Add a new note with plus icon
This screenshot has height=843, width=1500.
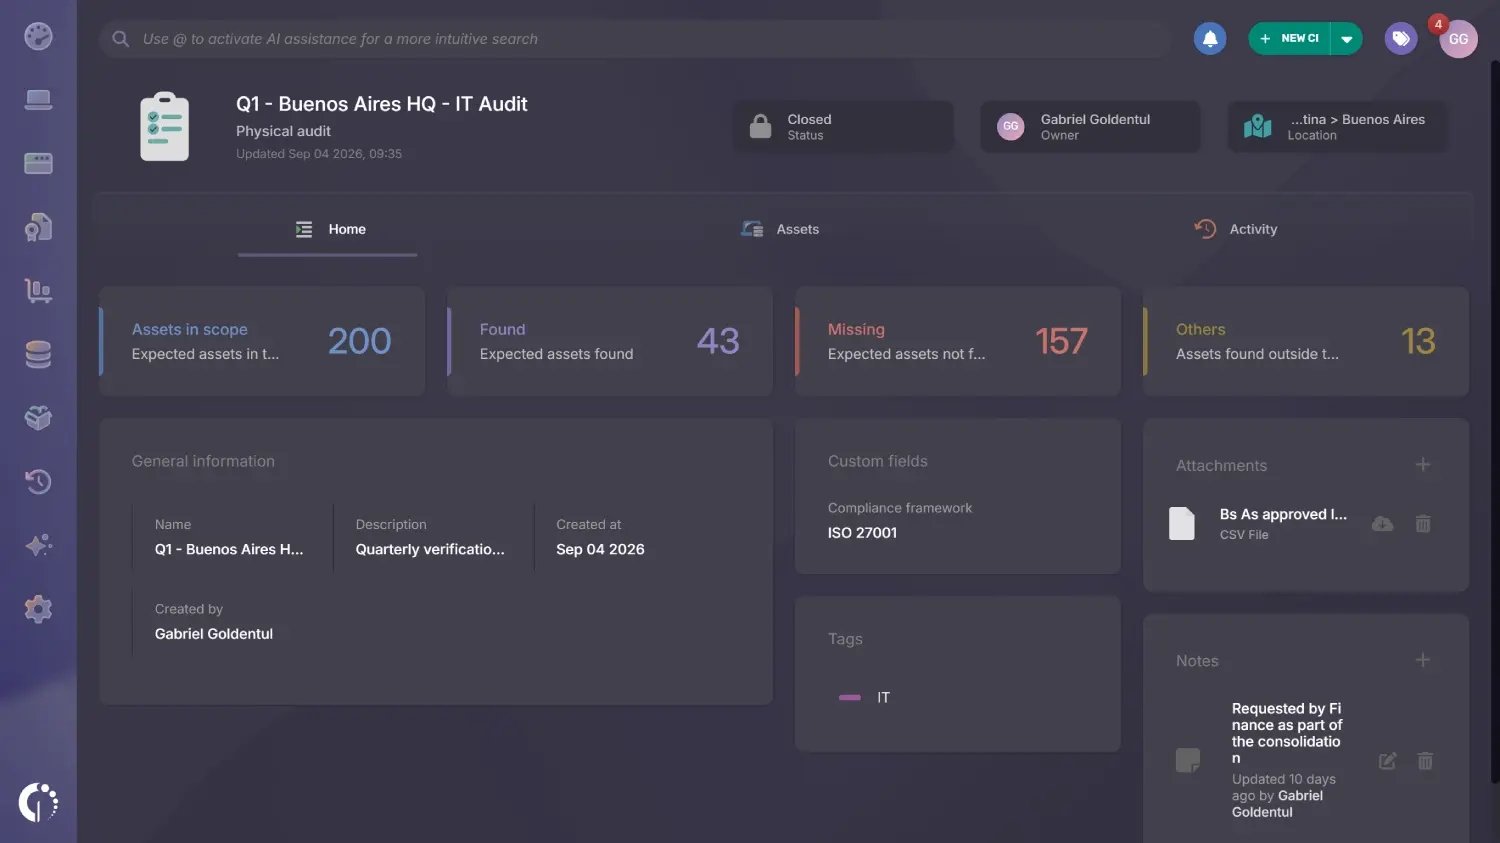point(1423,660)
